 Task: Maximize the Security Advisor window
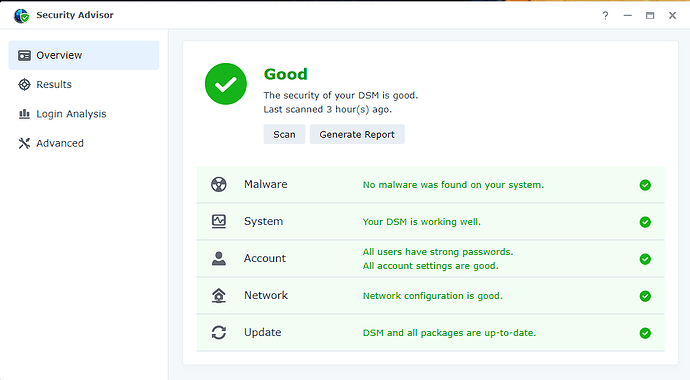coord(650,15)
